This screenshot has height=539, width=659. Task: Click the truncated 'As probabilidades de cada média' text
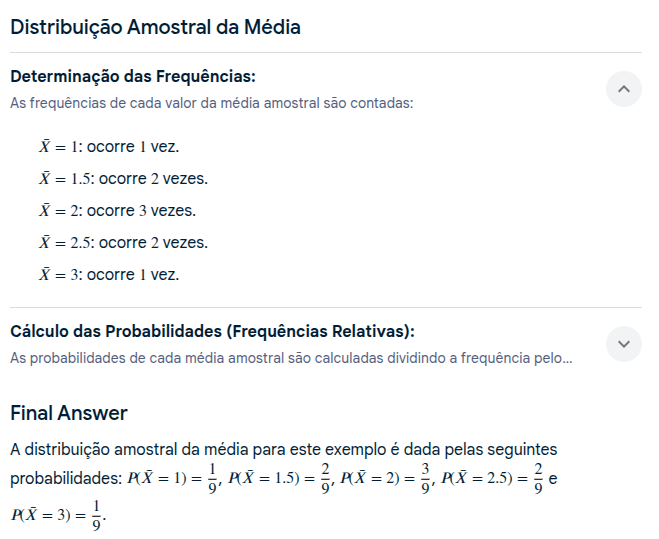point(290,358)
